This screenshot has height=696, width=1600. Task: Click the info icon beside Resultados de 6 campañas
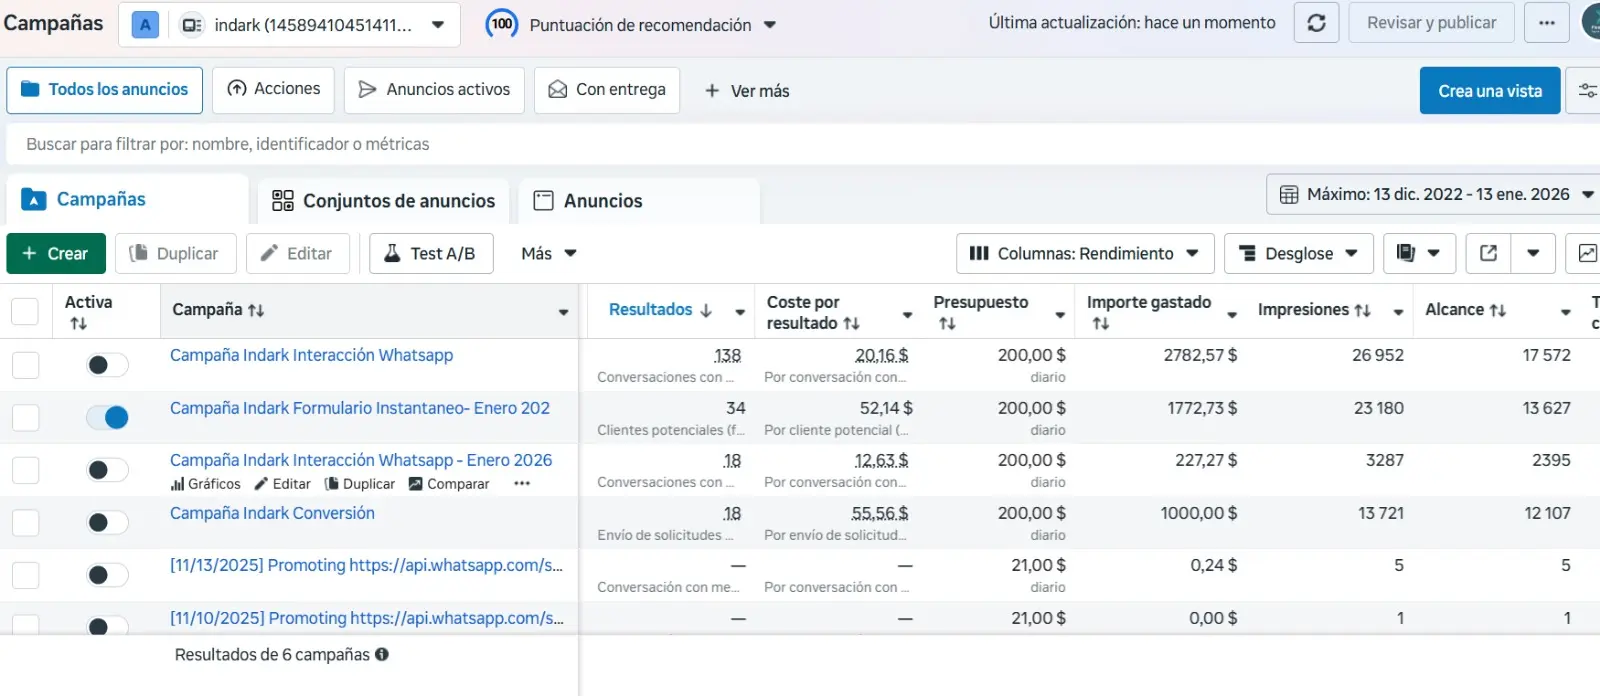(382, 654)
